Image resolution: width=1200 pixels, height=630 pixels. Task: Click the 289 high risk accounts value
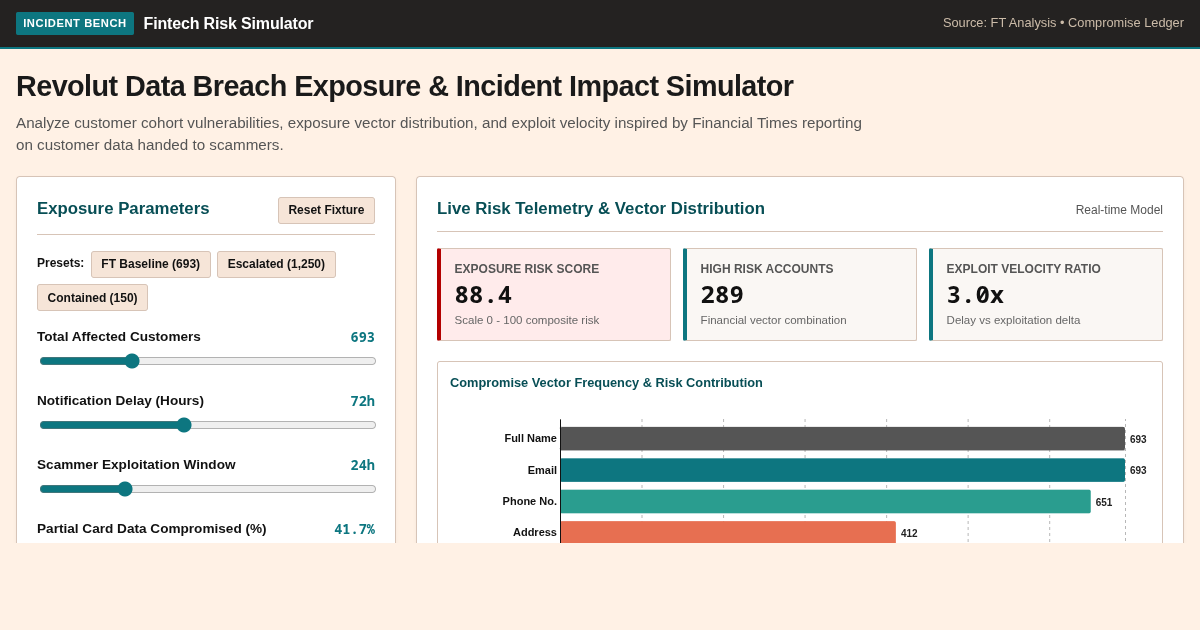coord(722,295)
